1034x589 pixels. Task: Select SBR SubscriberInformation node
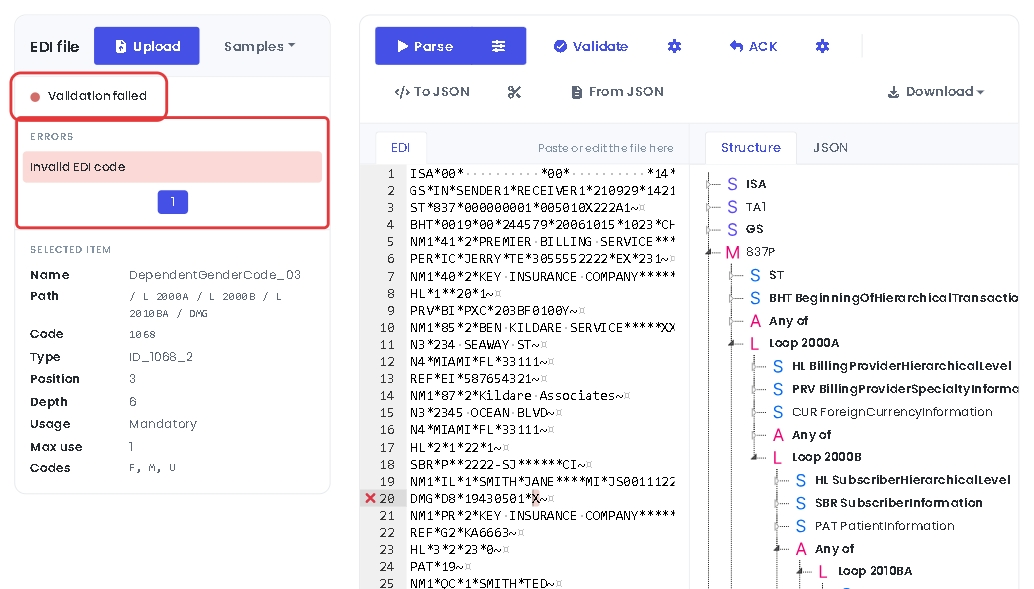(x=898, y=503)
